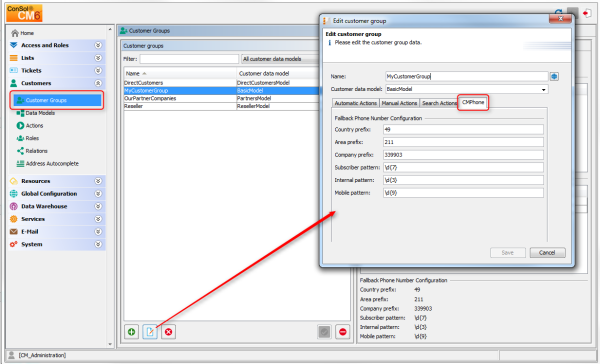Expand the Lists section chevron
This screenshot has height=364, width=600.
[x=98, y=58]
